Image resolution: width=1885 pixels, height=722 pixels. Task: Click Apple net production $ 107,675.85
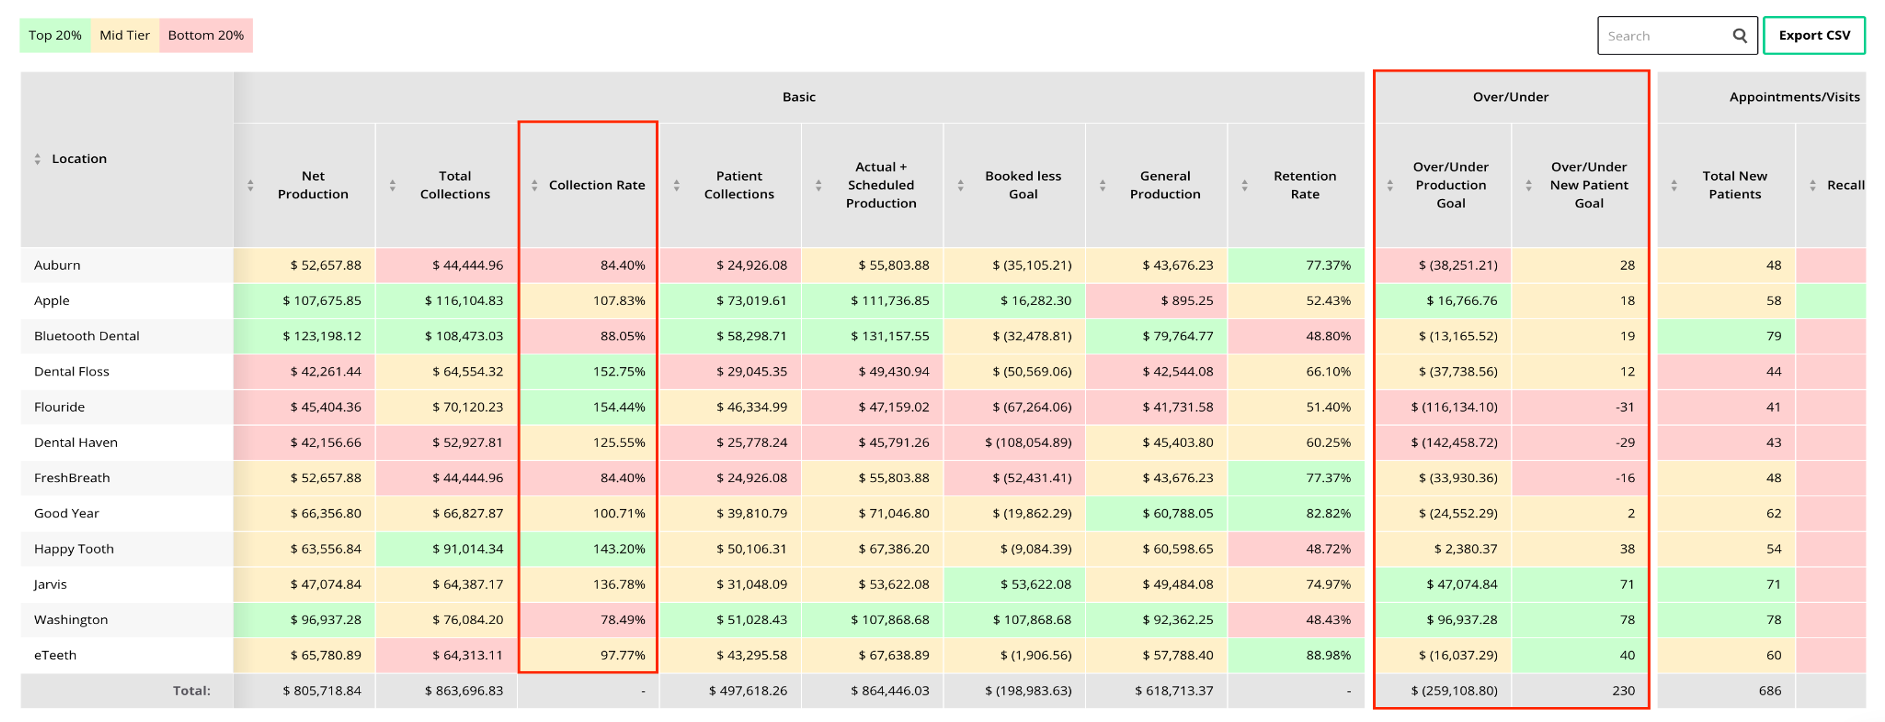click(305, 300)
